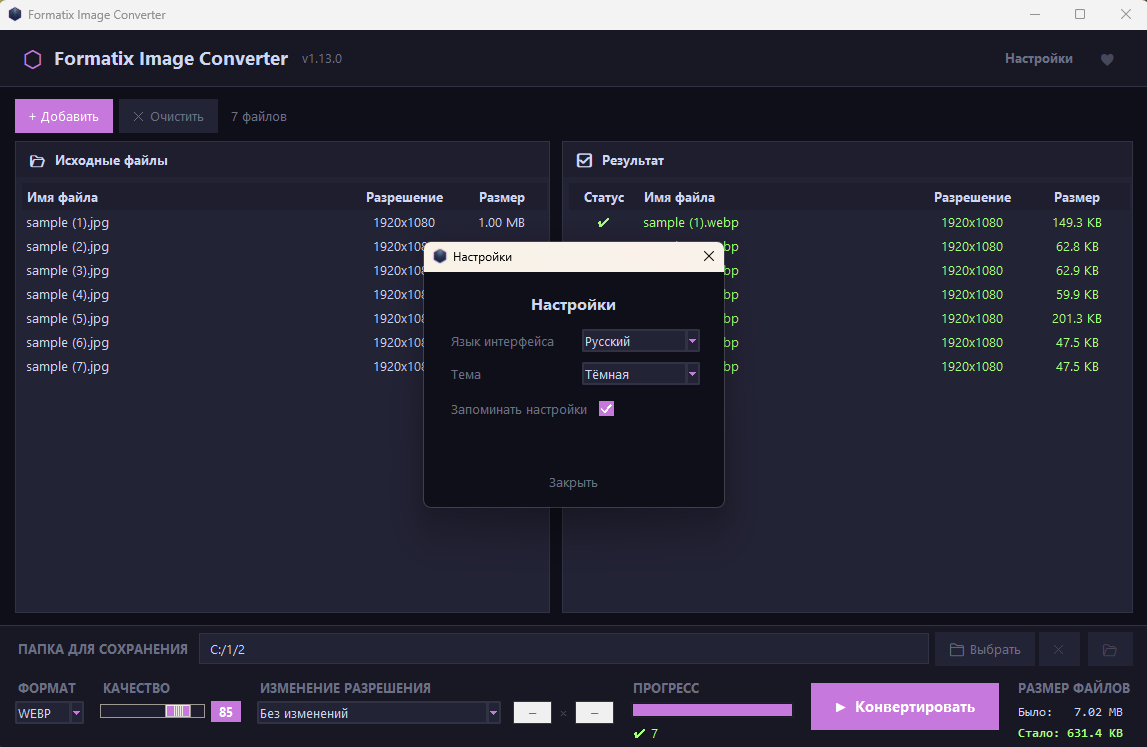Click result column header Статус
The image size is (1147, 747).
tap(603, 198)
